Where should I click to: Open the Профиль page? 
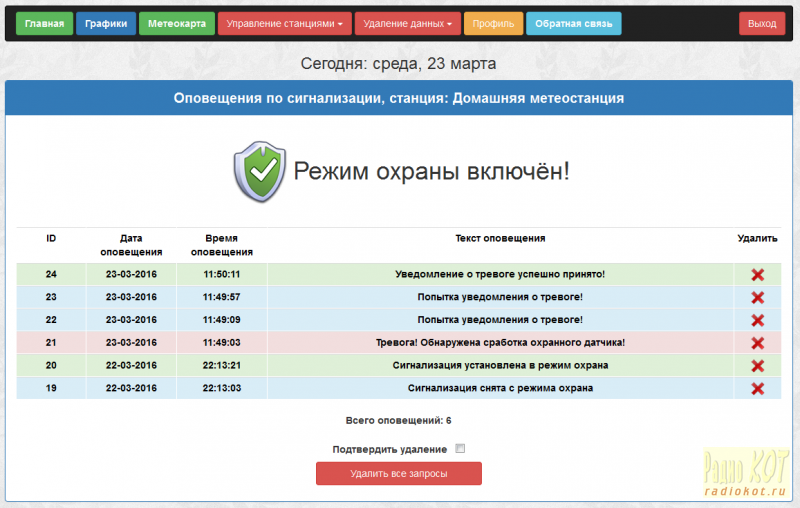click(x=493, y=23)
